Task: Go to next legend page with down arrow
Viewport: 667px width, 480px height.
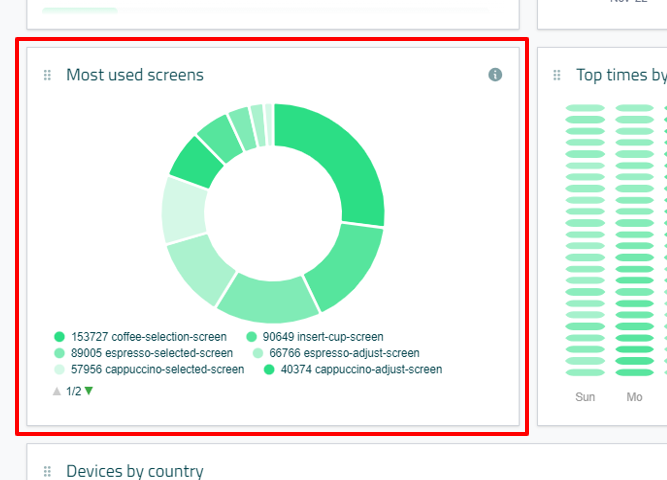Action: (89, 391)
